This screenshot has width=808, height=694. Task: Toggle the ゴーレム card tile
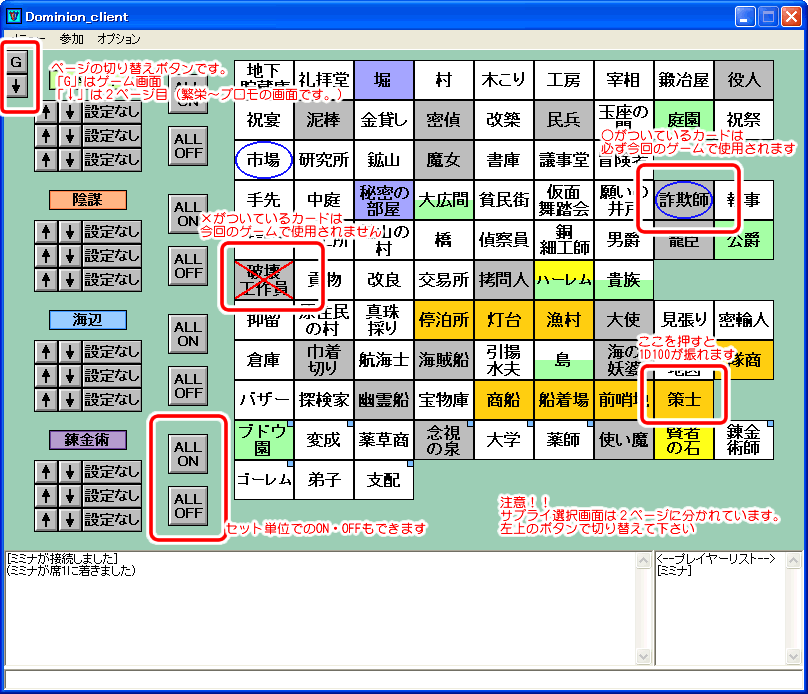pyautogui.click(x=263, y=480)
